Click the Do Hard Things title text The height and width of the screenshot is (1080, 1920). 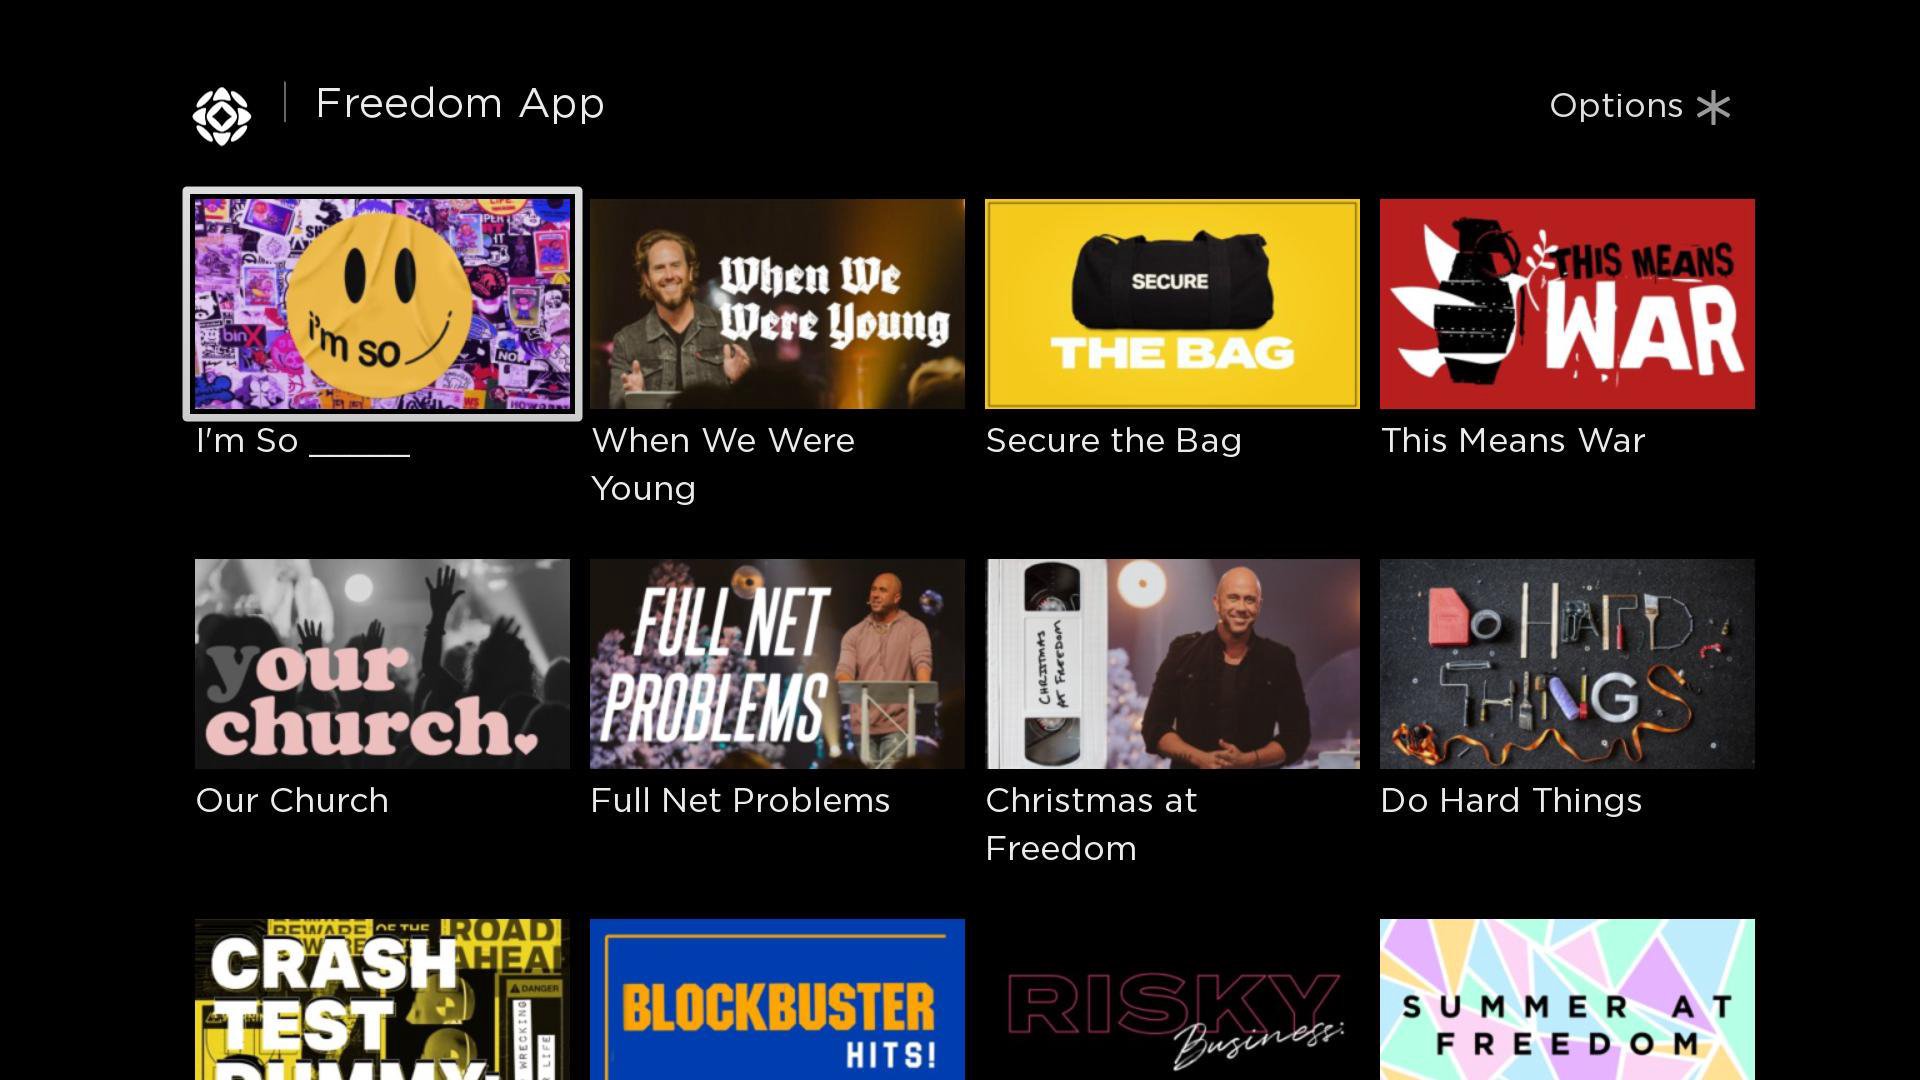1511,801
